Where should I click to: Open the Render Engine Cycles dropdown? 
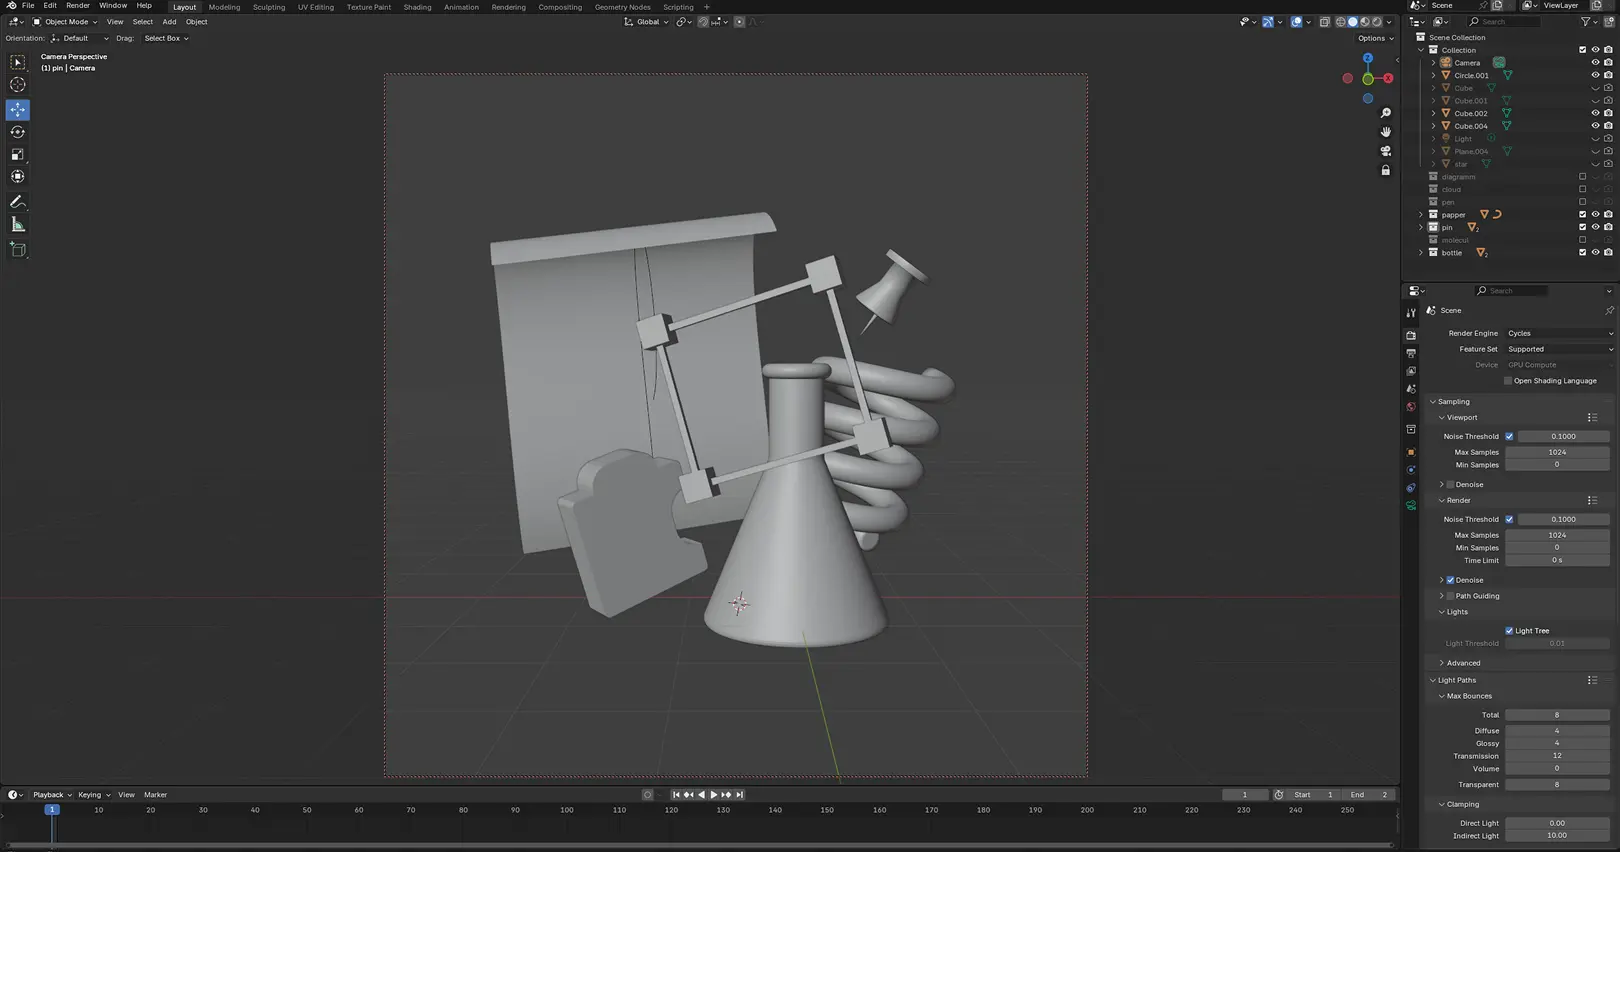pos(1559,333)
